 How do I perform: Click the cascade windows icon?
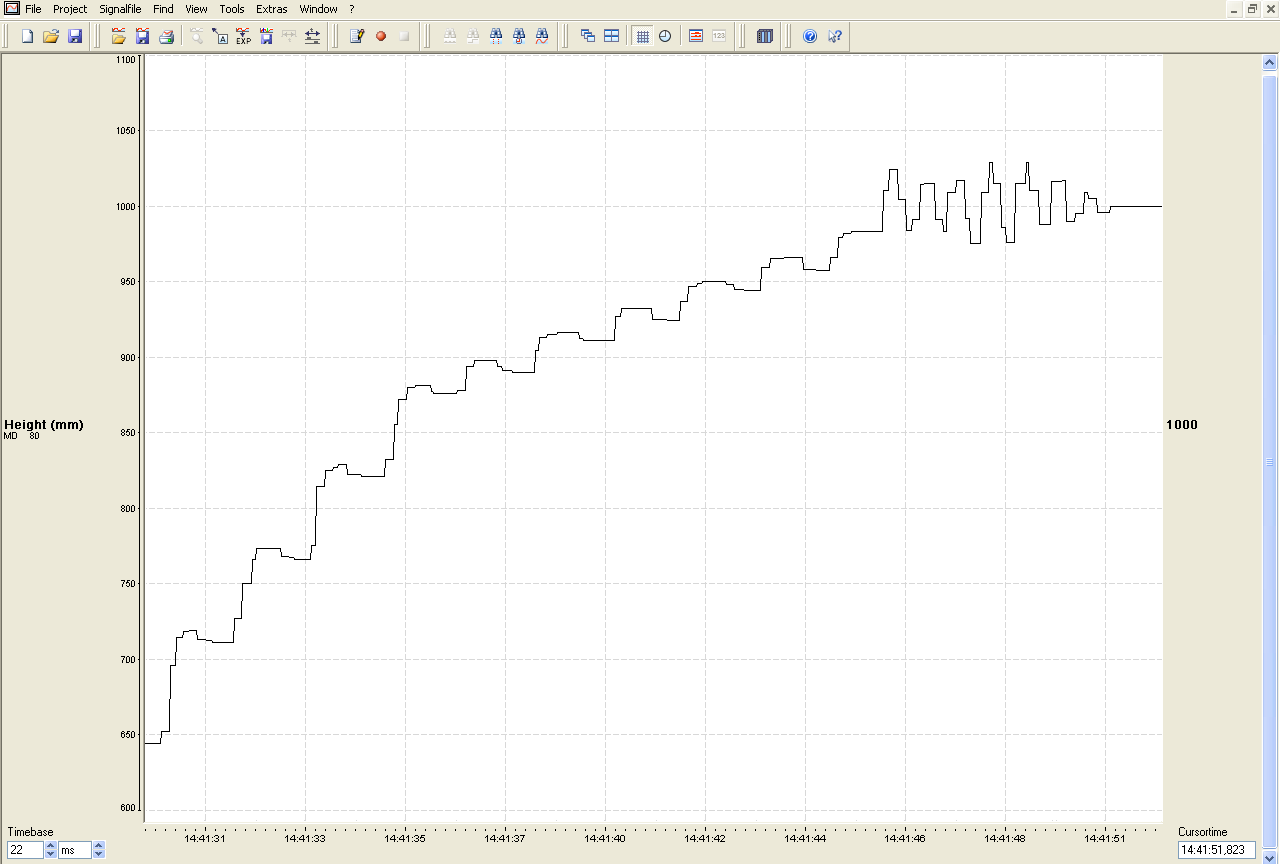coord(588,36)
